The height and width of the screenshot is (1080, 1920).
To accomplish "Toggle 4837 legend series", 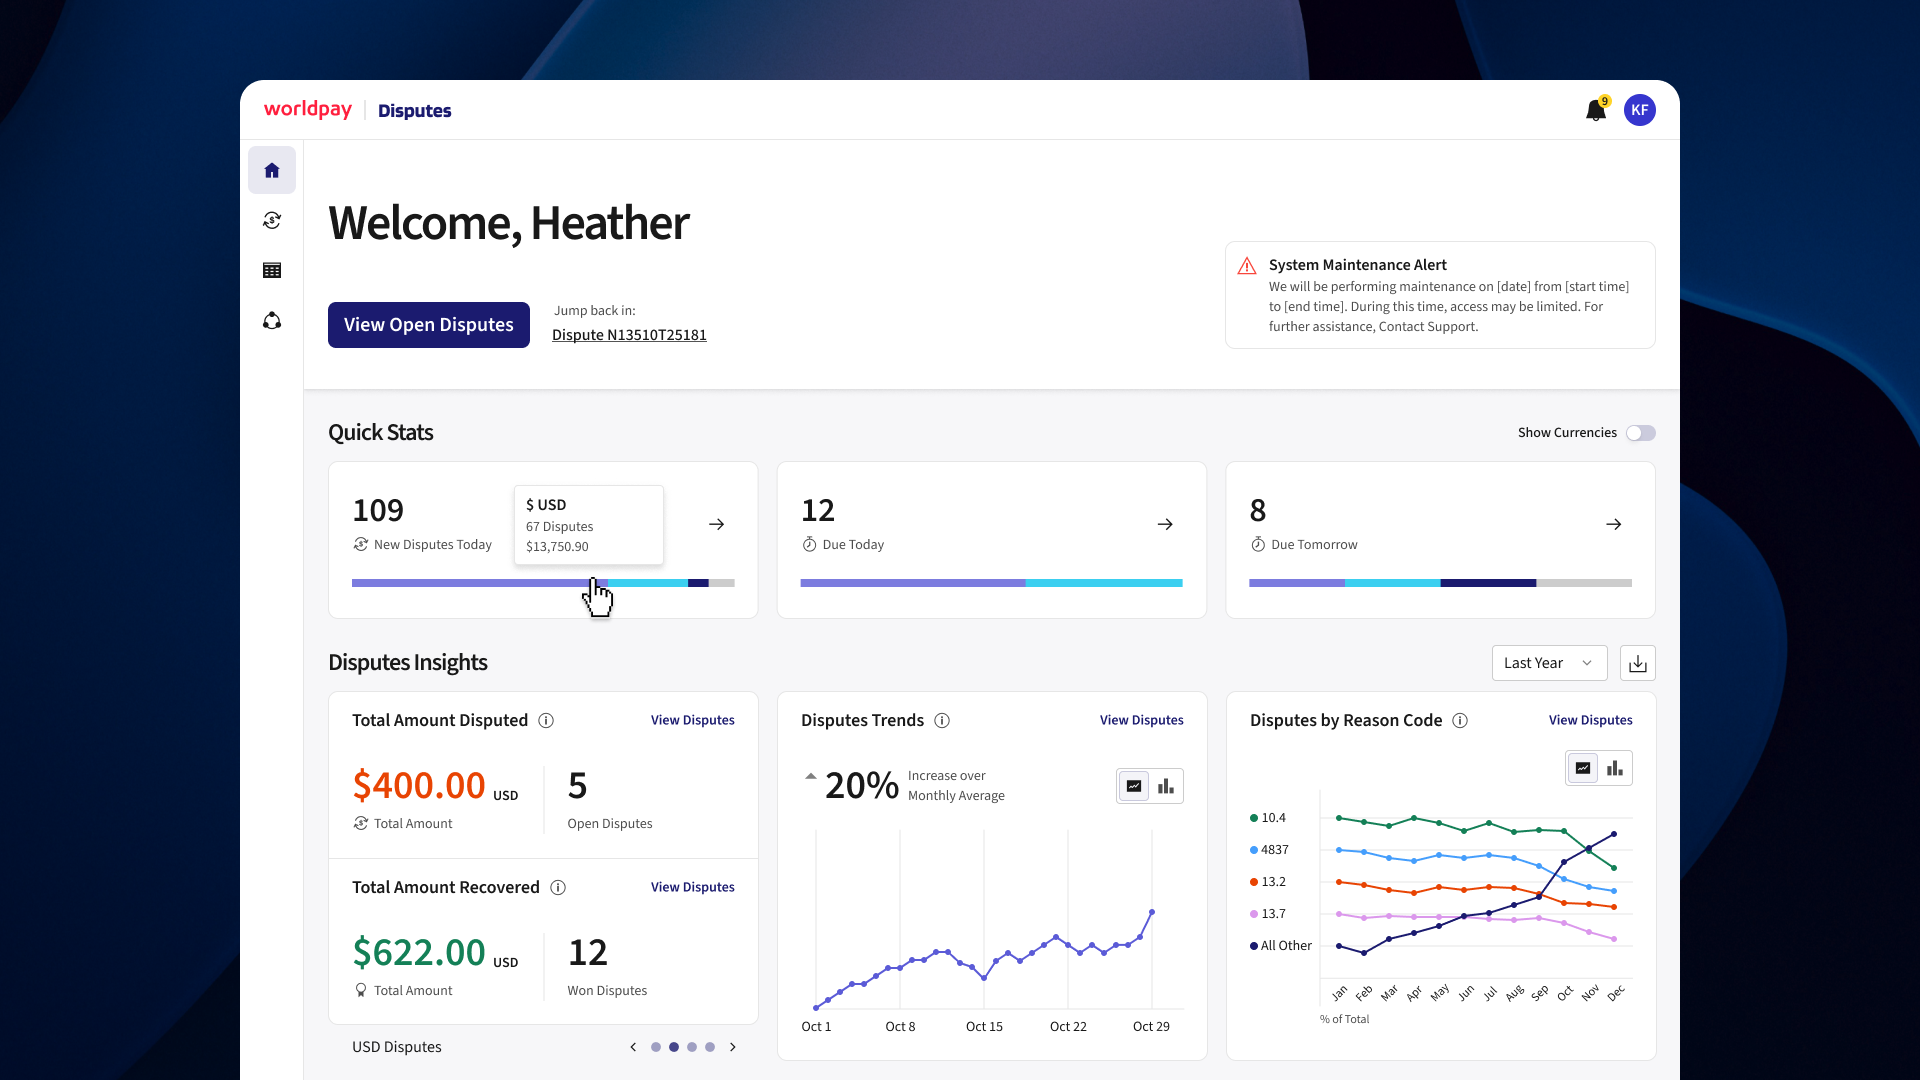I will point(1270,850).
